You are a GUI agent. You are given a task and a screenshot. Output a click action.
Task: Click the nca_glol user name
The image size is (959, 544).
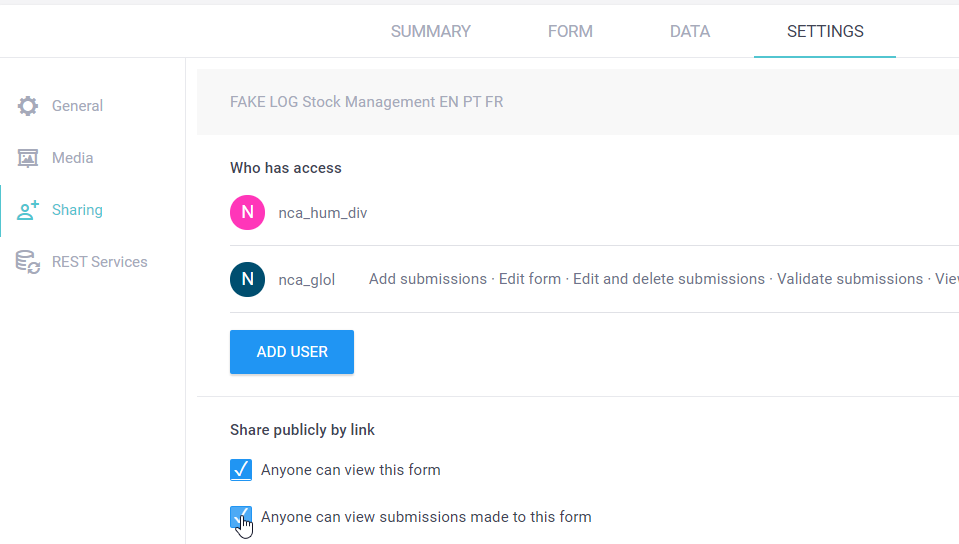306,280
